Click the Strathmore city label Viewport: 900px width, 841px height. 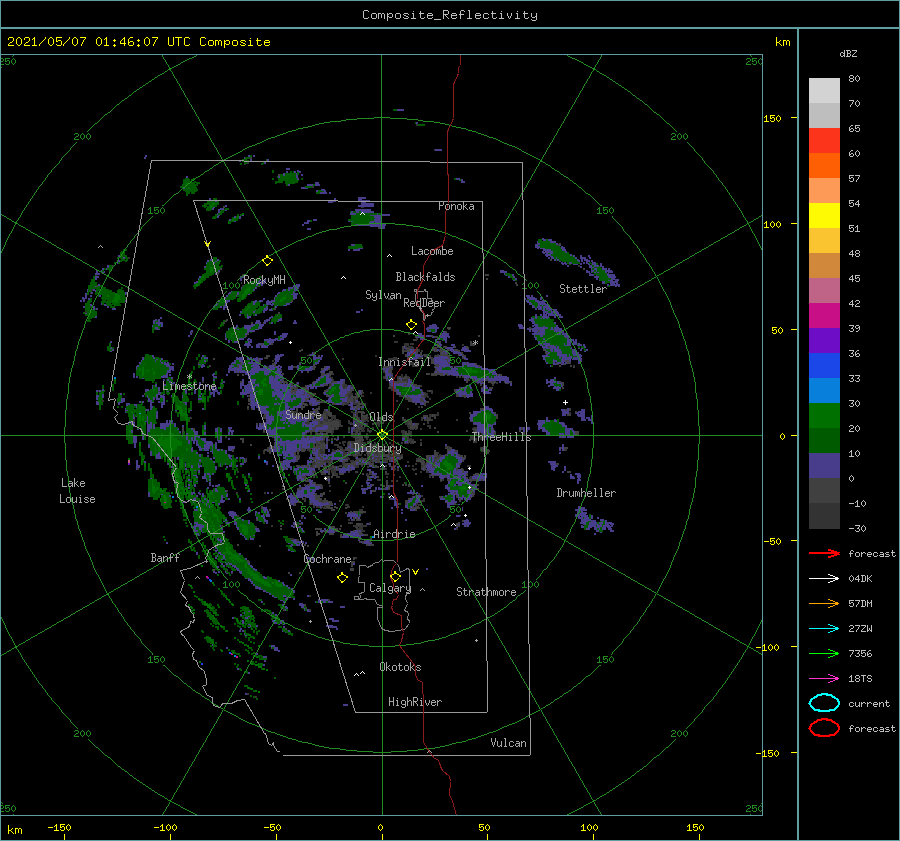pos(486,592)
